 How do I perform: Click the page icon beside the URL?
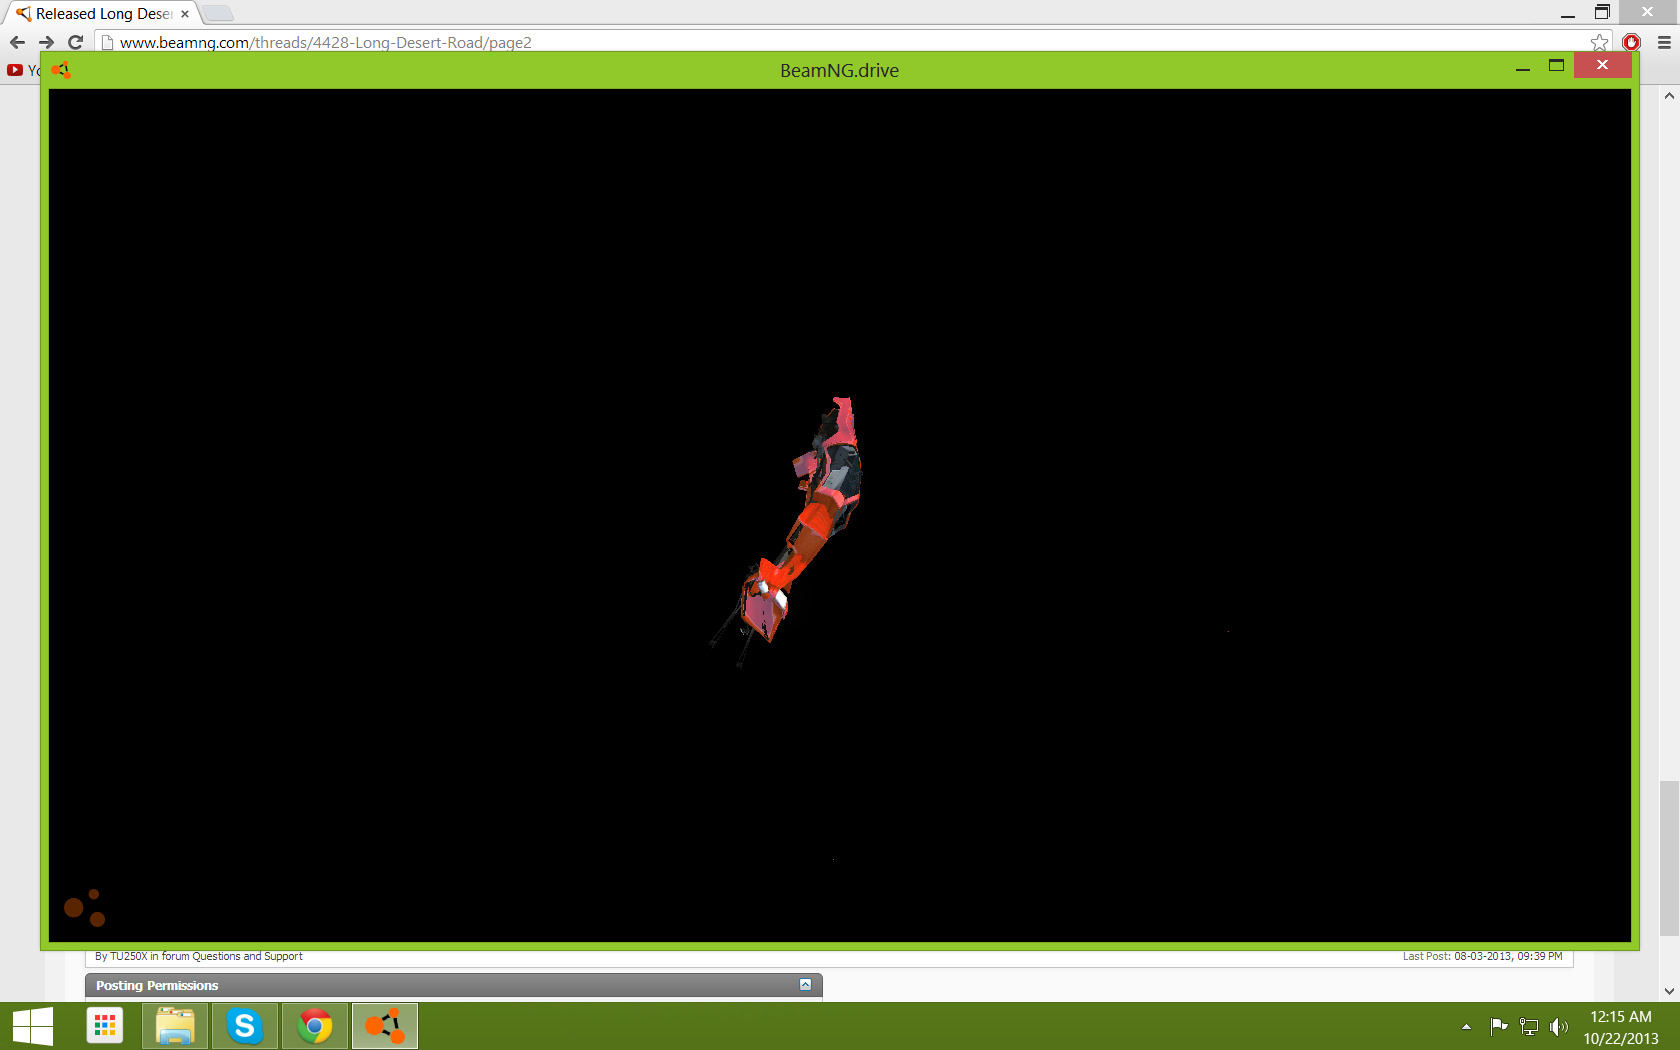click(x=108, y=42)
